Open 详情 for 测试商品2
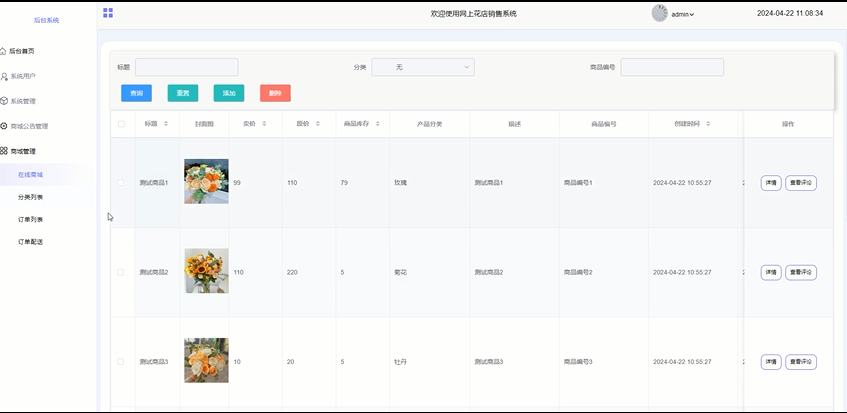 coord(771,273)
